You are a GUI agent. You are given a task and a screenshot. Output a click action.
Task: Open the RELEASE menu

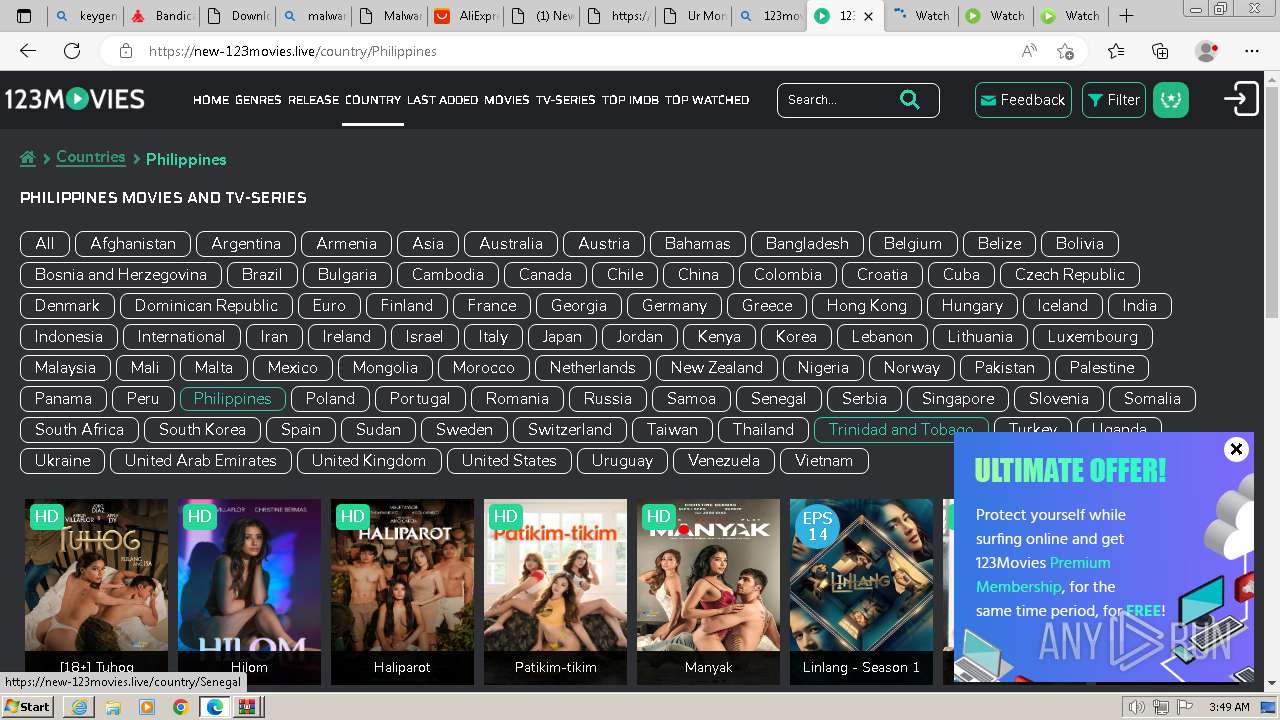314,100
